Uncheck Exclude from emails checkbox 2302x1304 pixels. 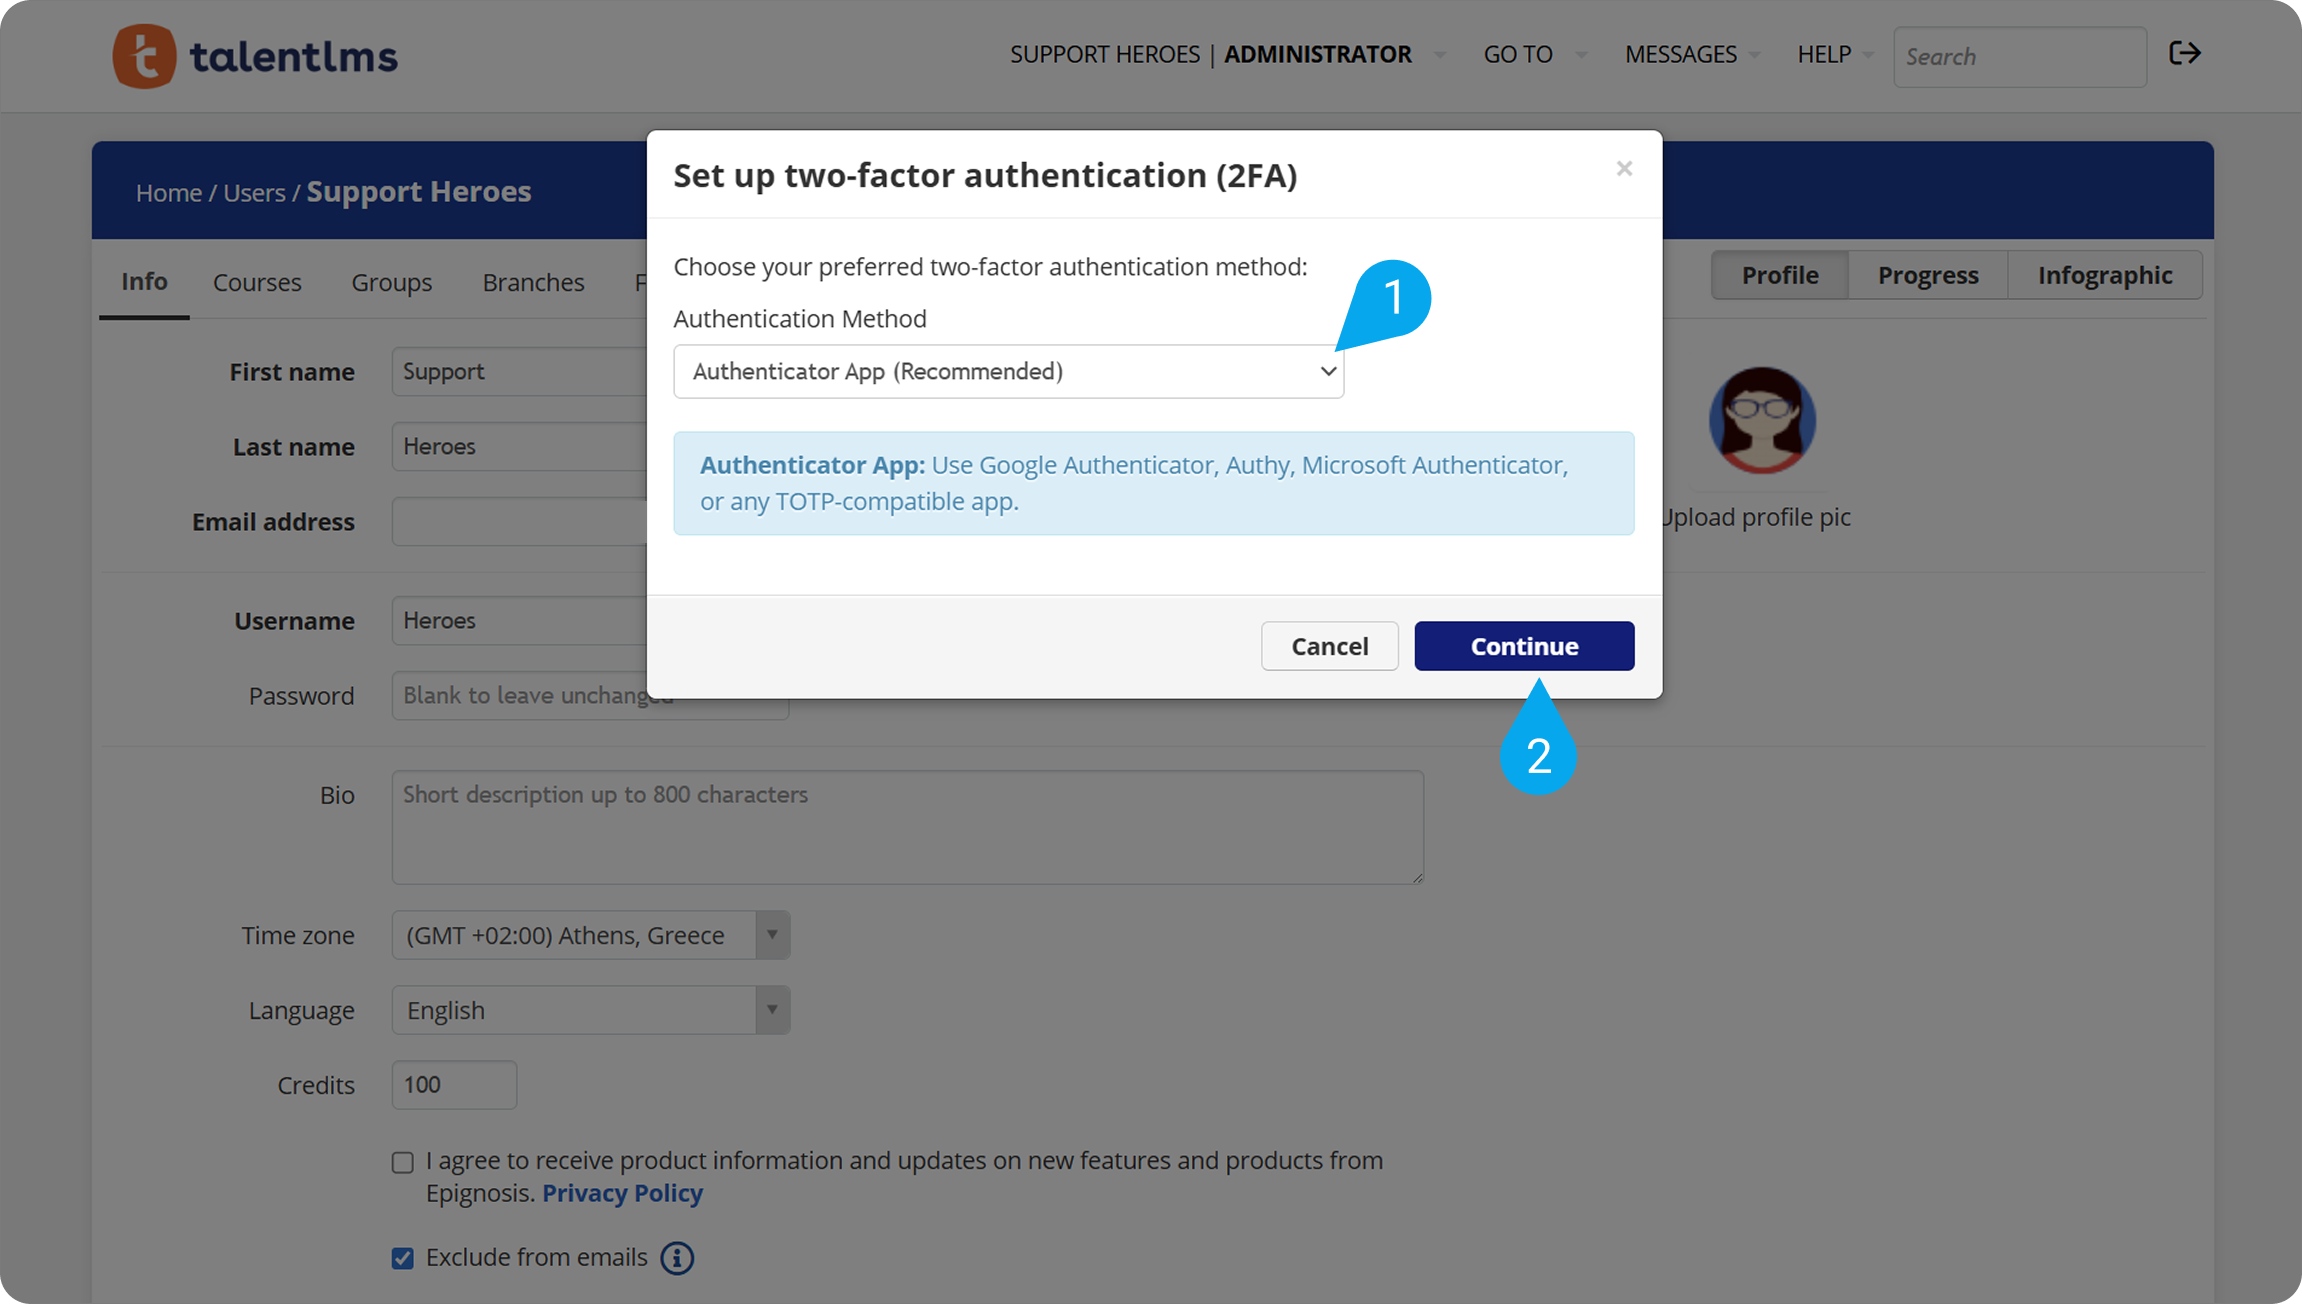403,1258
